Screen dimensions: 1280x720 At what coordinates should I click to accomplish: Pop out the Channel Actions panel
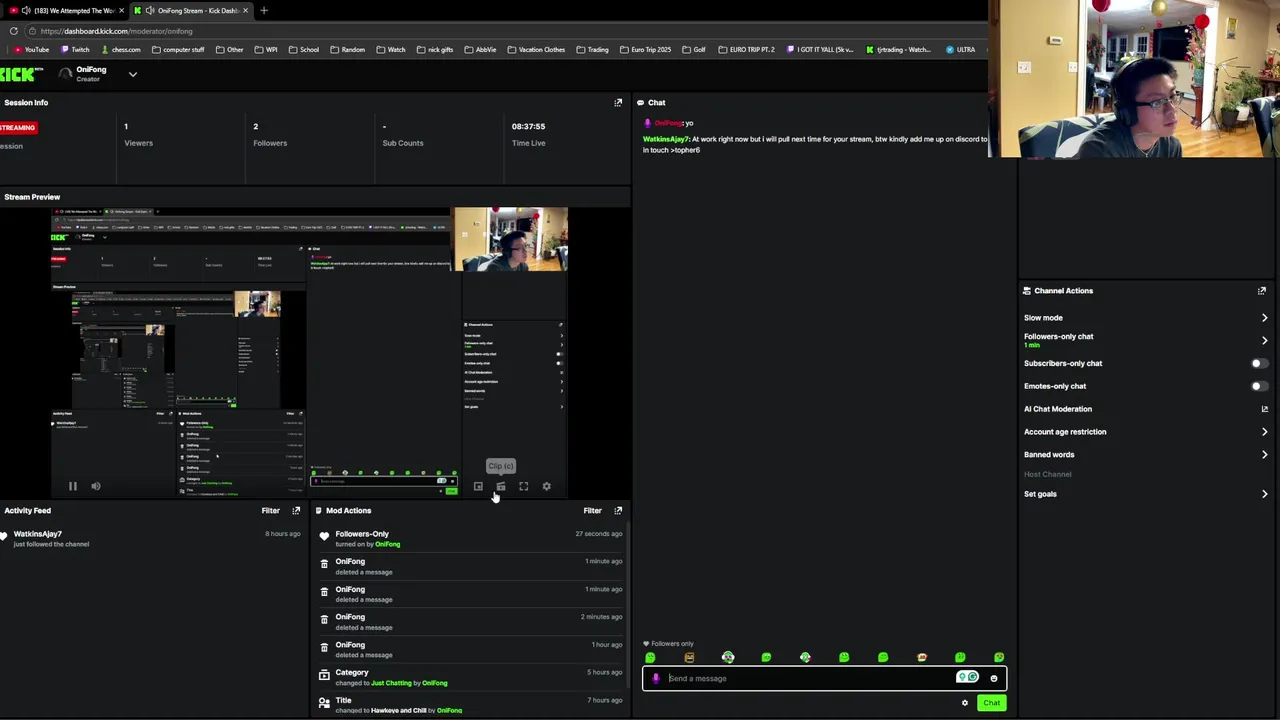coord(1262,291)
